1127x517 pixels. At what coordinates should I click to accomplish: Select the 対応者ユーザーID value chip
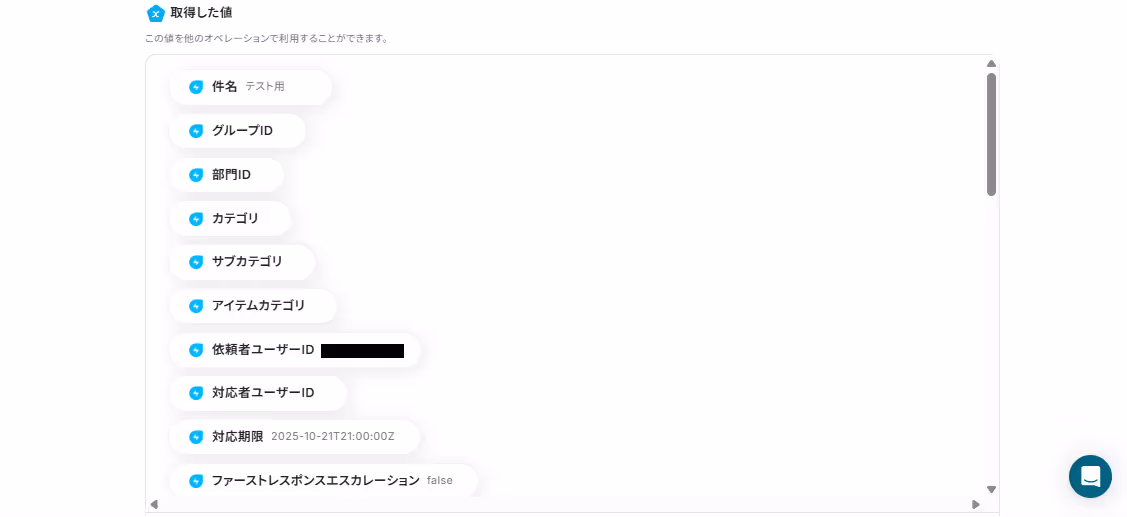pyautogui.click(x=258, y=393)
